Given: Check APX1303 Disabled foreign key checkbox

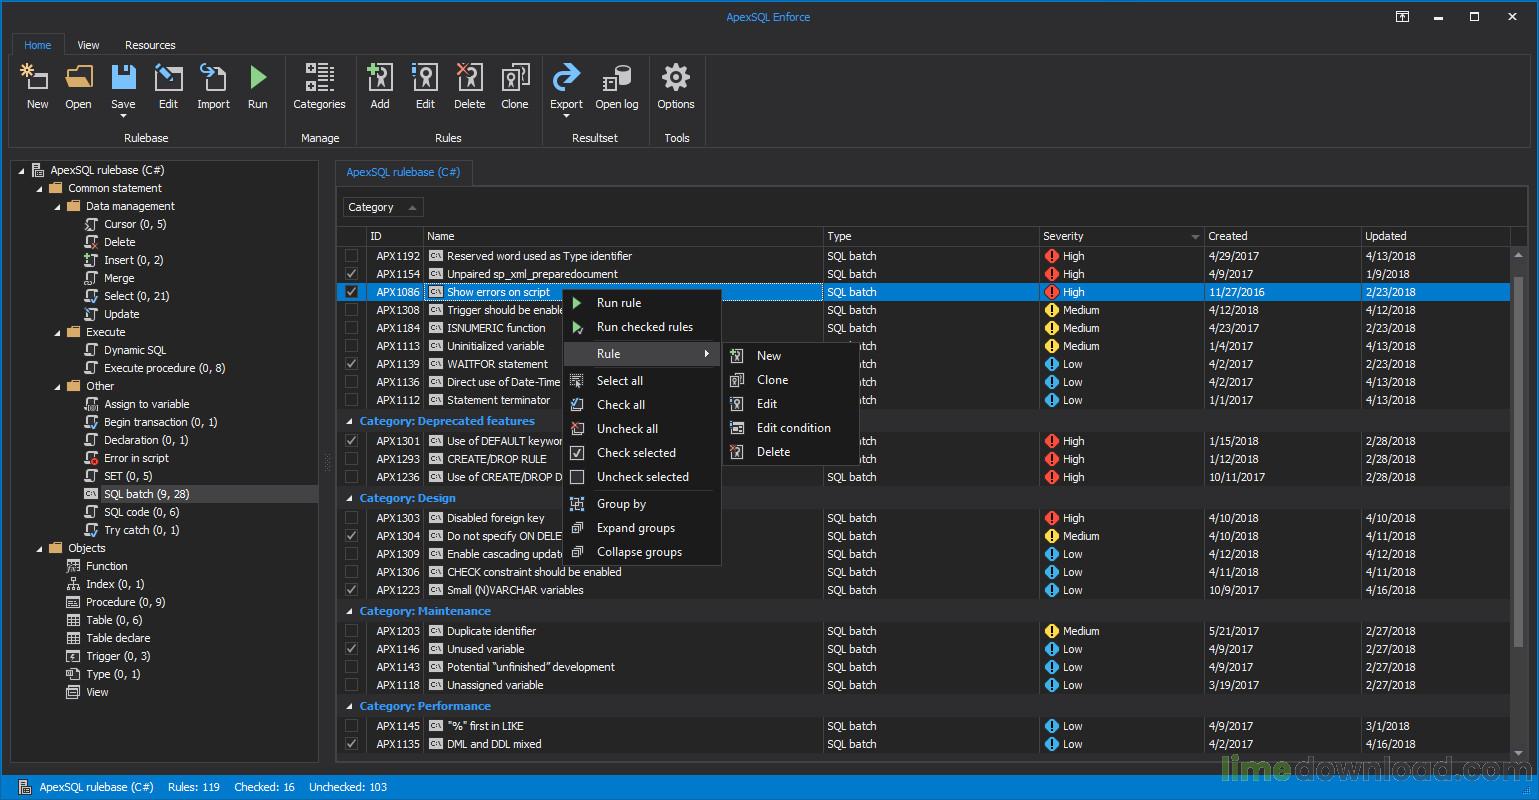Looking at the screenshot, I should 351,518.
